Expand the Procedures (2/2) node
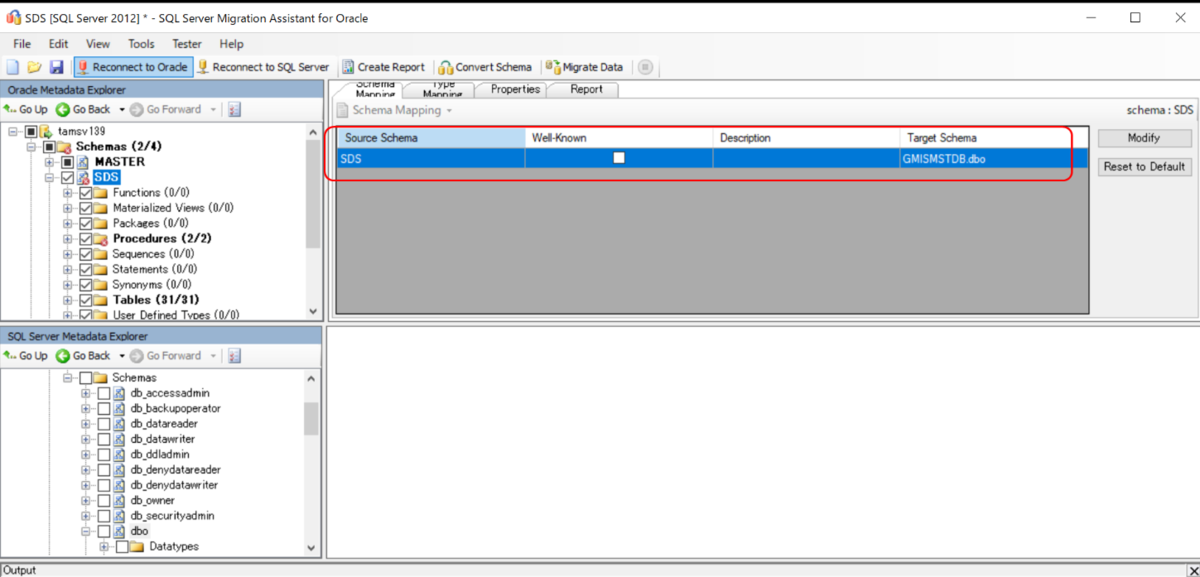 (68, 239)
